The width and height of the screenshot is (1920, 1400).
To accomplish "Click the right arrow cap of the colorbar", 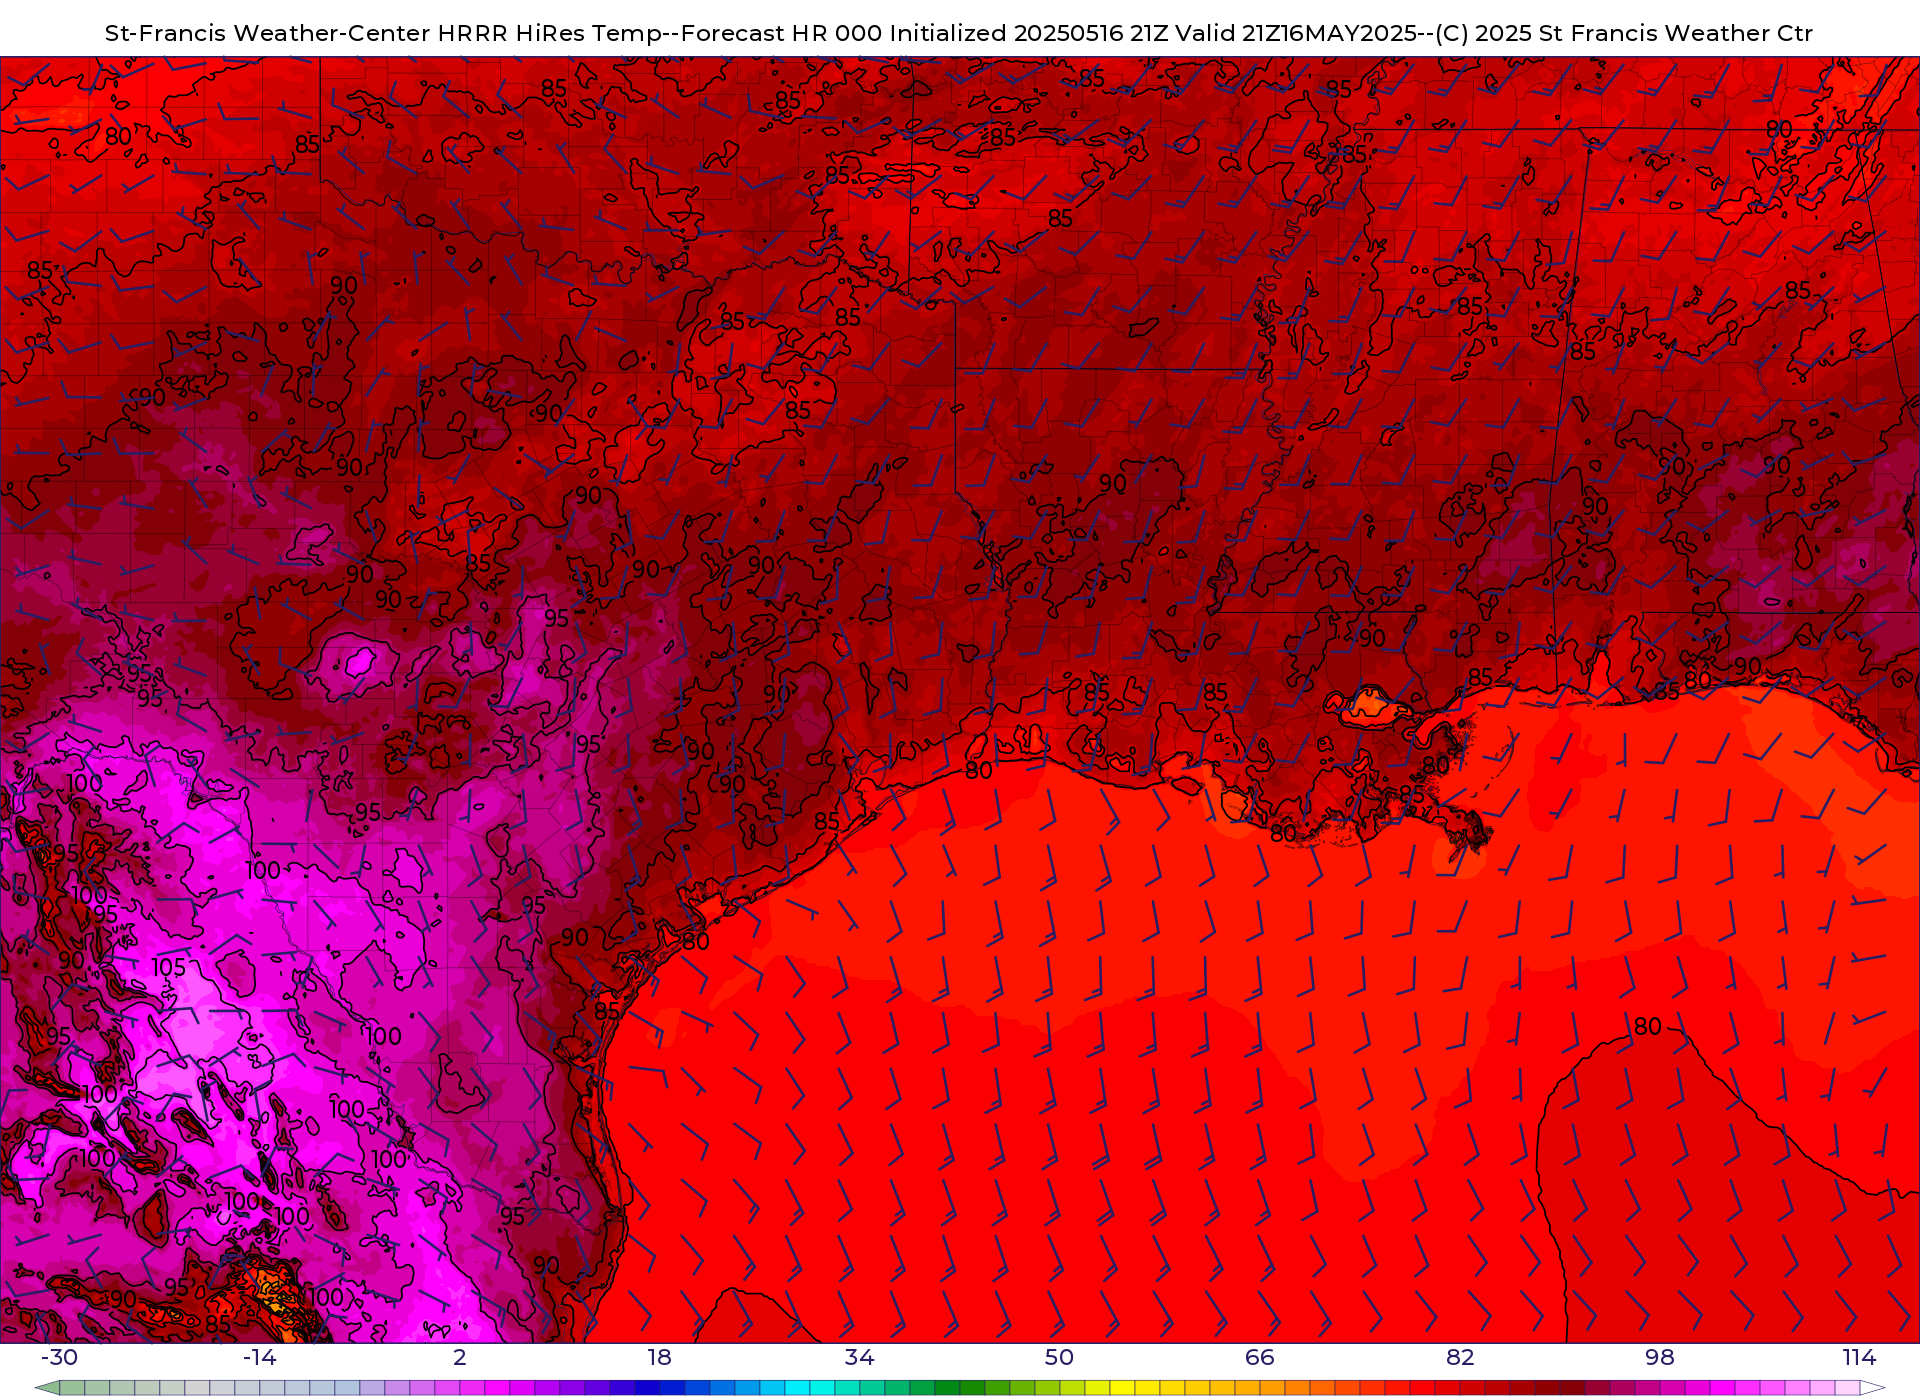I will pyautogui.click(x=1873, y=1388).
